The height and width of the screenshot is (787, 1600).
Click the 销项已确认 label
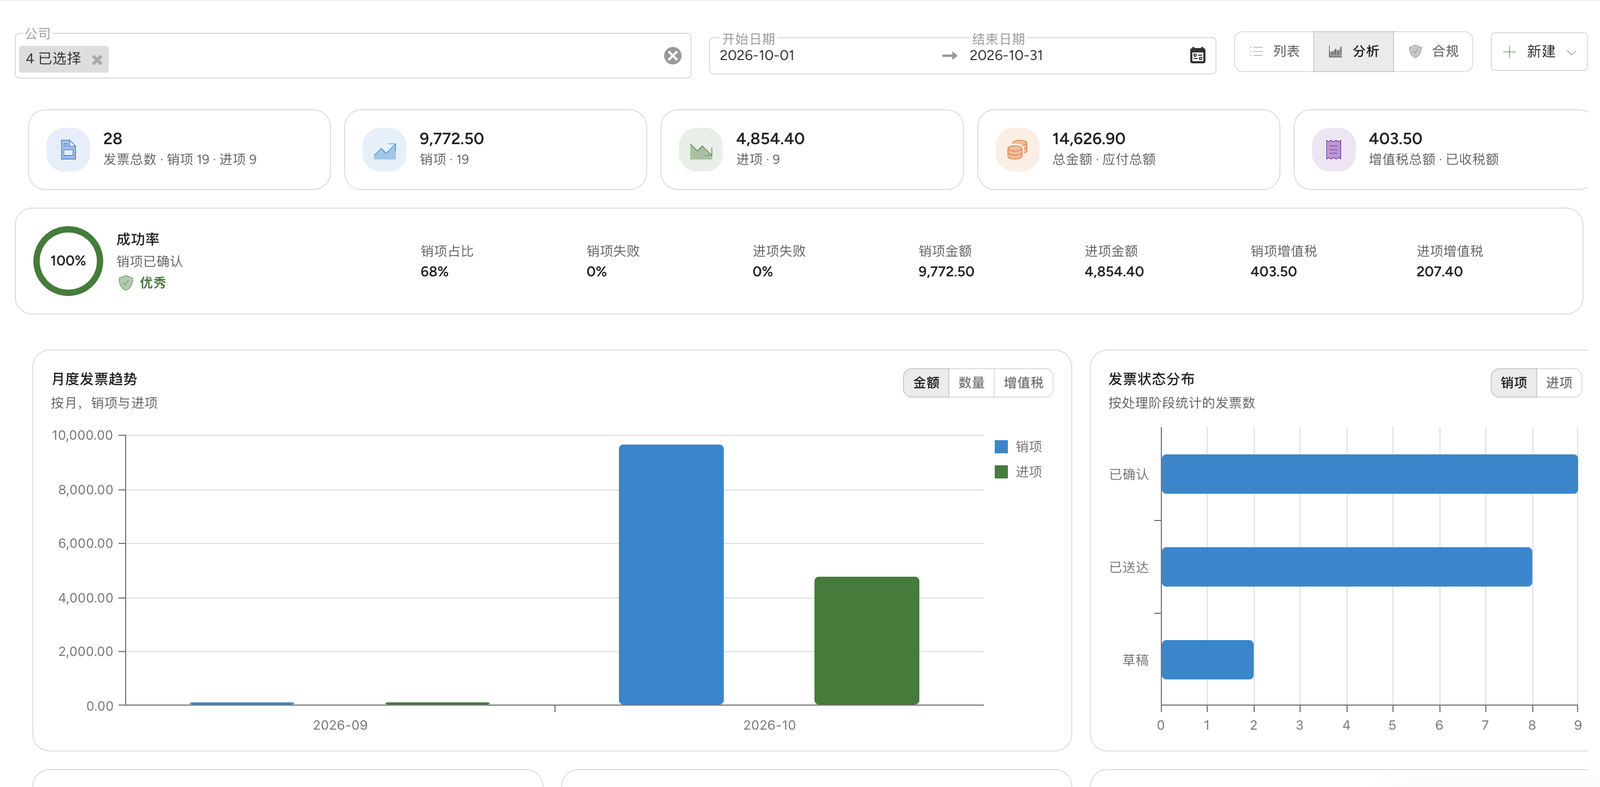[149, 262]
